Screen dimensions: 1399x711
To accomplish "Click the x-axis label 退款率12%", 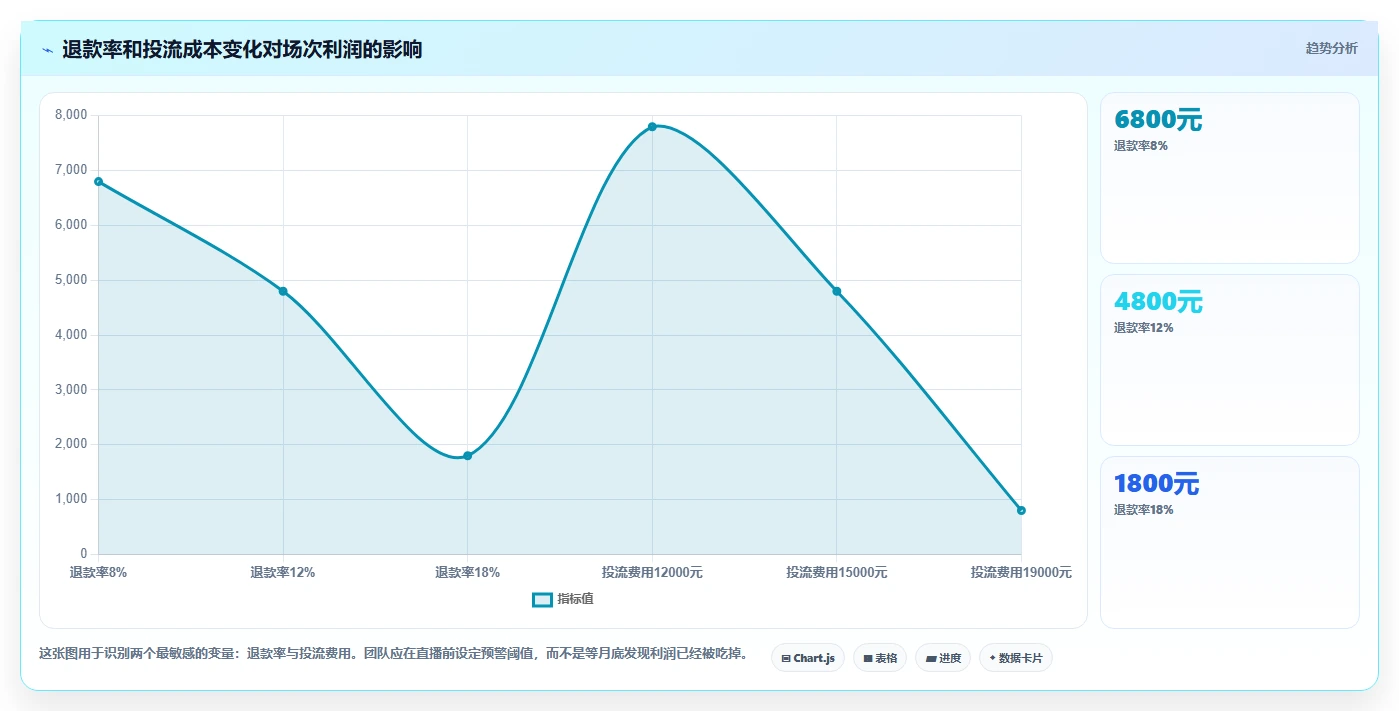I will click(283, 573).
